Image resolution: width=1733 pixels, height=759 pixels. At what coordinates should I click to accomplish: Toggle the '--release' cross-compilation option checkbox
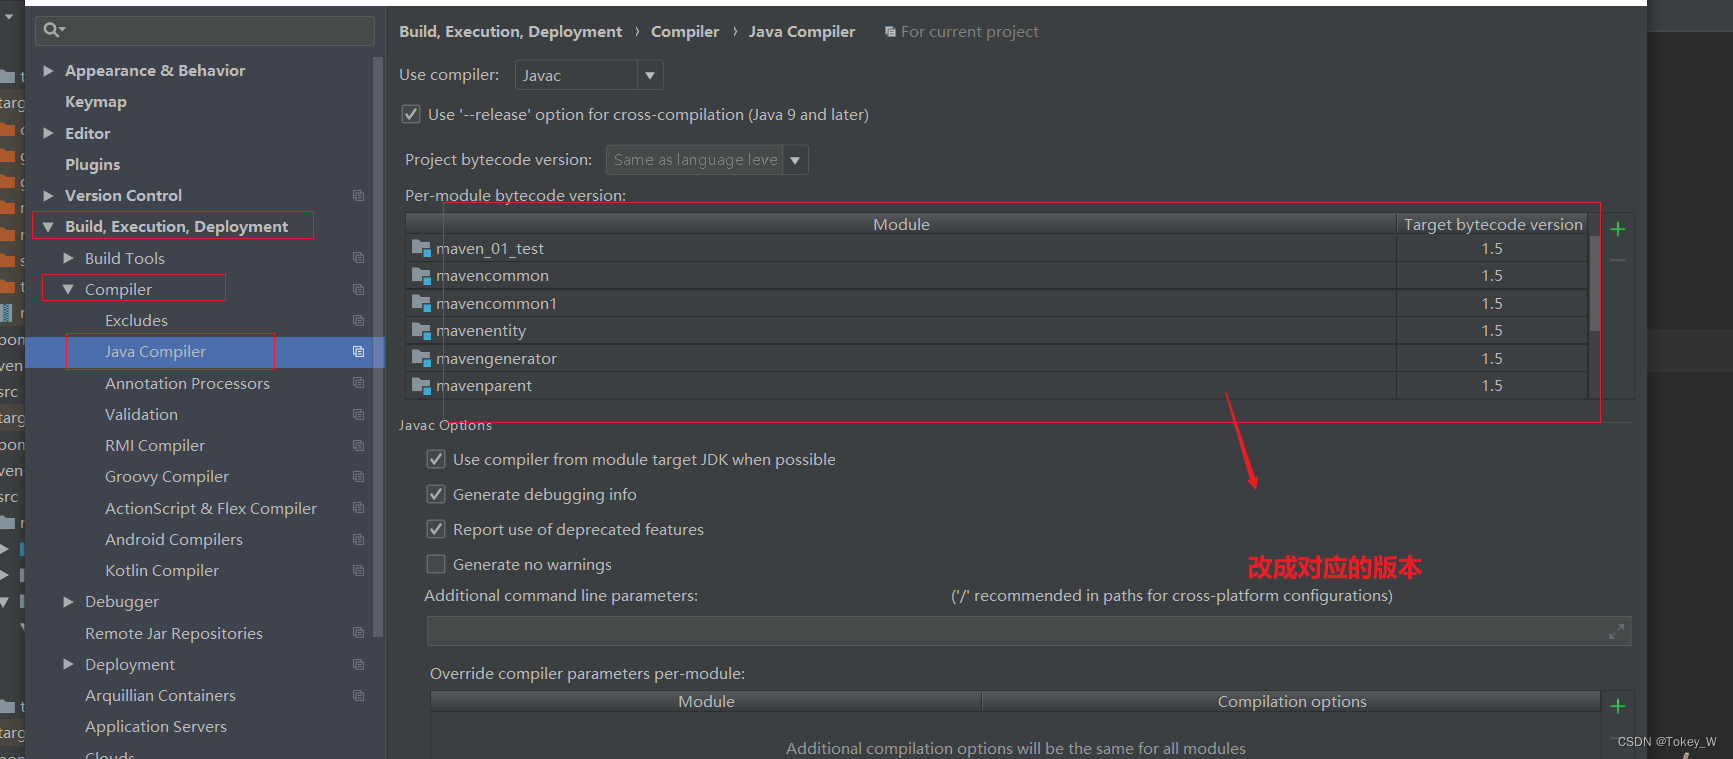[x=411, y=114]
